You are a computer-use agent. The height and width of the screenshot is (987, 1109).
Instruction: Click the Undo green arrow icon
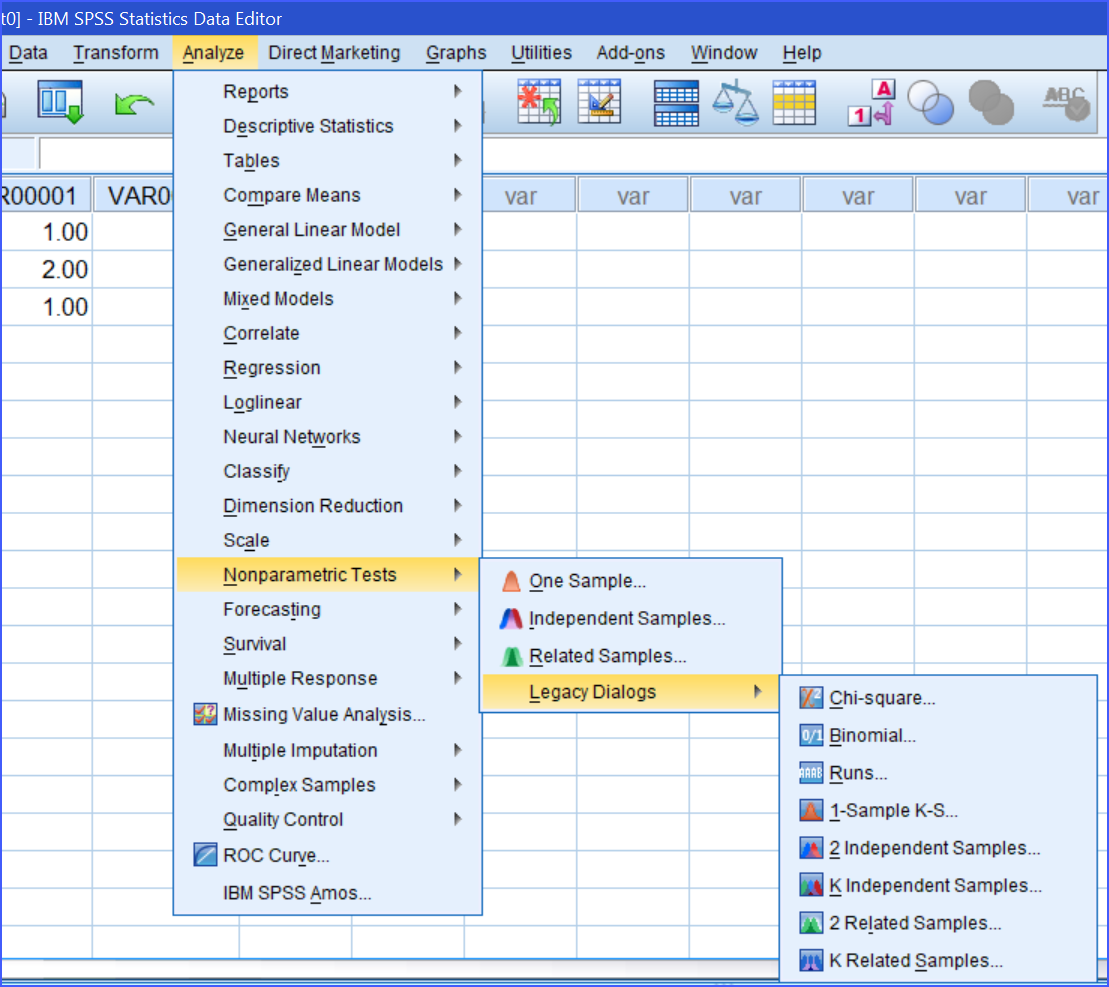pos(133,102)
